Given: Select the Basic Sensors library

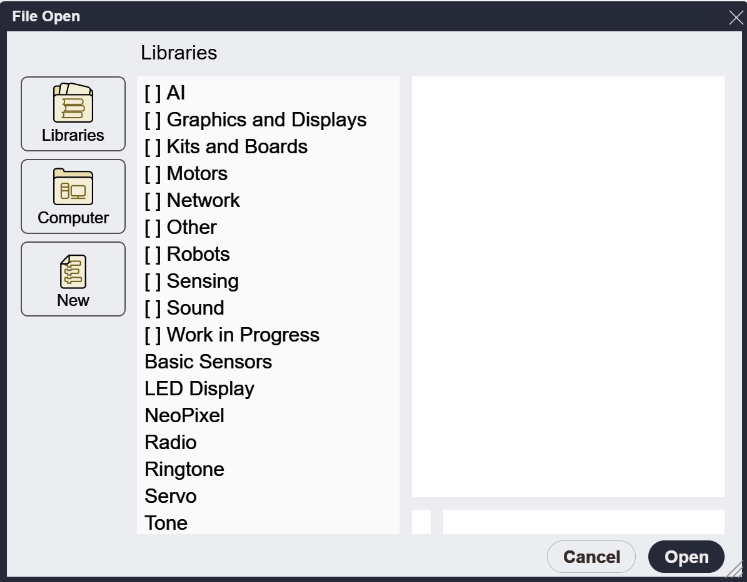Looking at the screenshot, I should (x=208, y=362).
